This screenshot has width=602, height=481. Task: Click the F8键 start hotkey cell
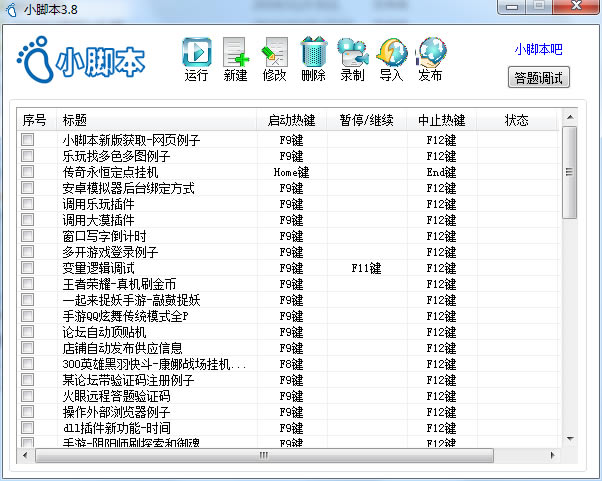(x=291, y=364)
